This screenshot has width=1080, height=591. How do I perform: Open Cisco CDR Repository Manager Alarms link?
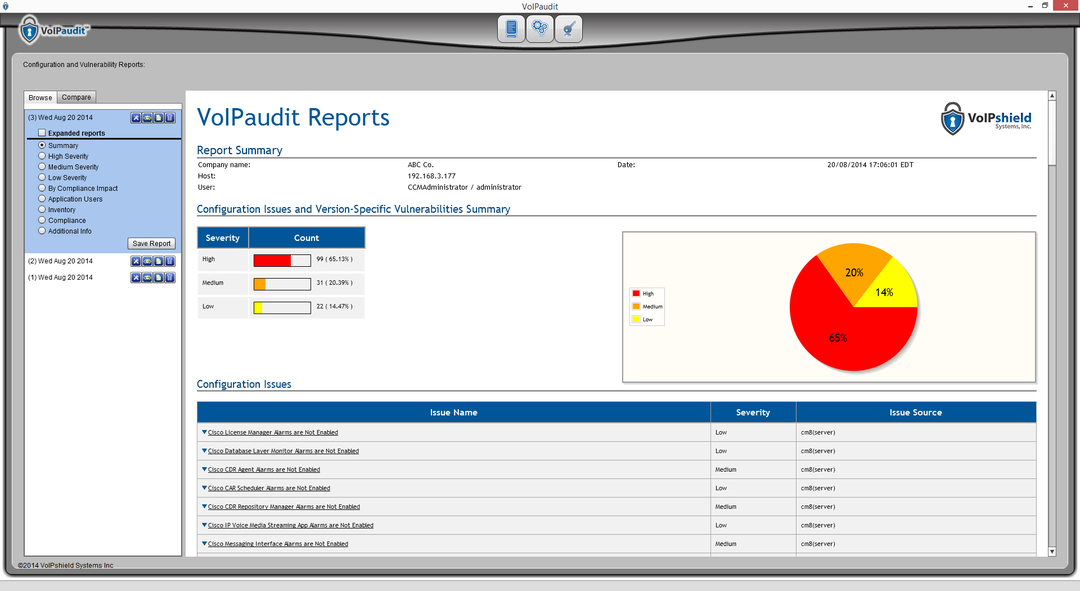[x=284, y=507]
